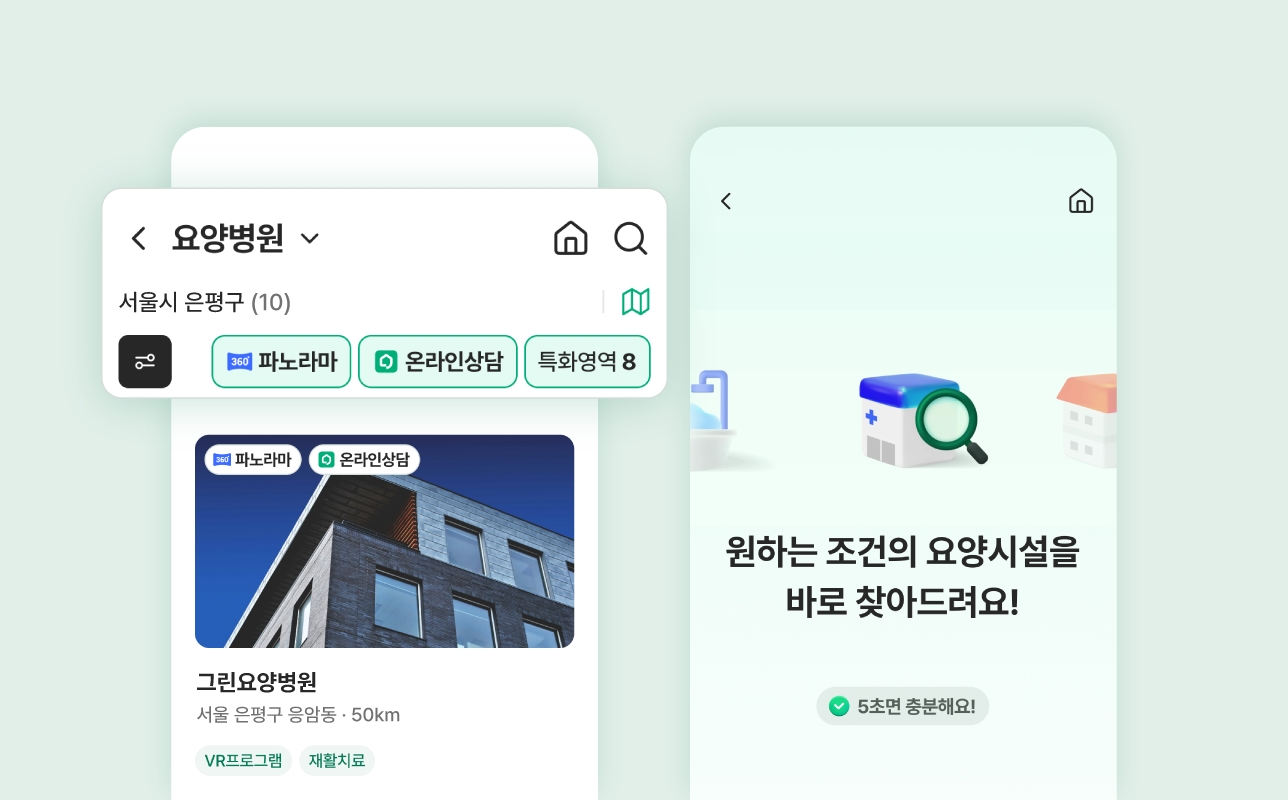
Task: Toggle the 파노라마 filter chip
Action: pos(281,361)
